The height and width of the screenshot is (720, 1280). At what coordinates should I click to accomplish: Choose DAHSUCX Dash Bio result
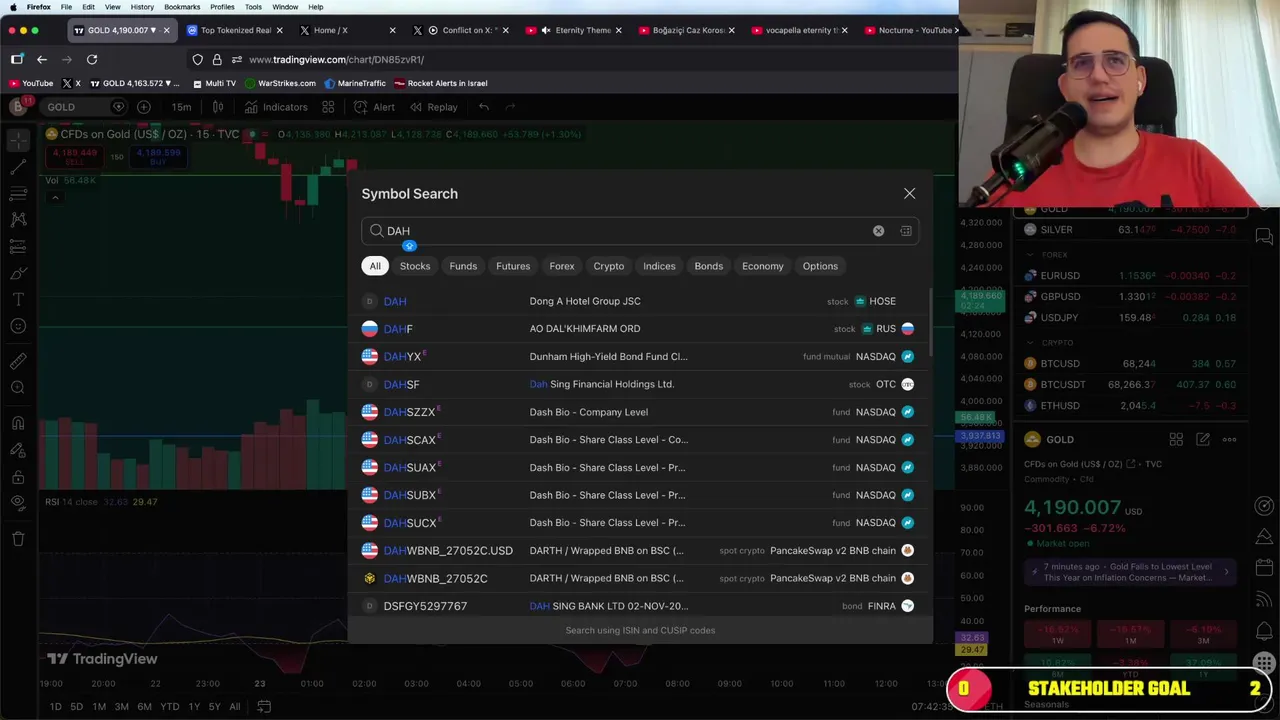pos(640,523)
